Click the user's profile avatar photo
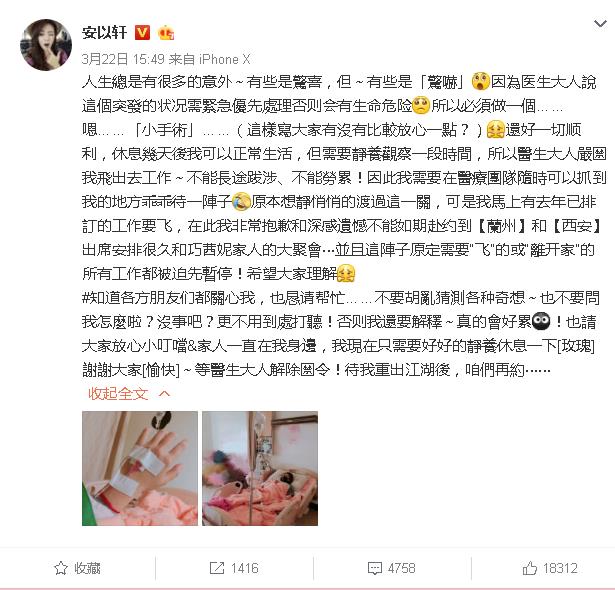Image resolution: width=615 pixels, height=590 pixels. [x=46, y=45]
